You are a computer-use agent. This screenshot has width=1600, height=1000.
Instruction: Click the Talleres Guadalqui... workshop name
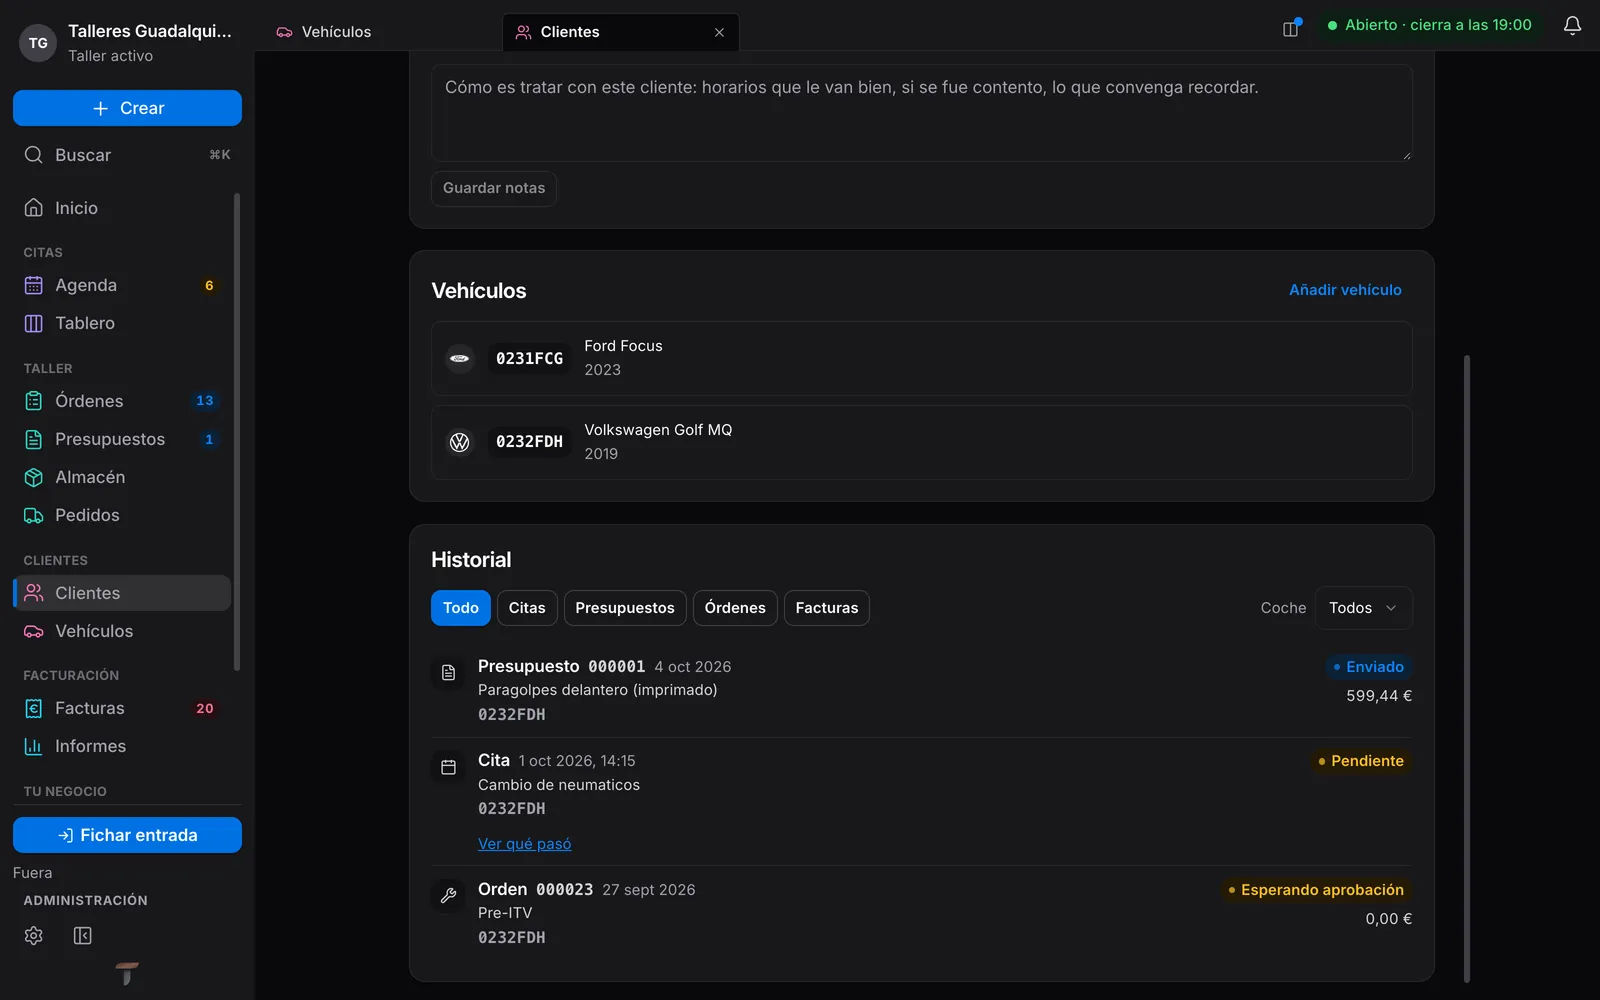(150, 31)
